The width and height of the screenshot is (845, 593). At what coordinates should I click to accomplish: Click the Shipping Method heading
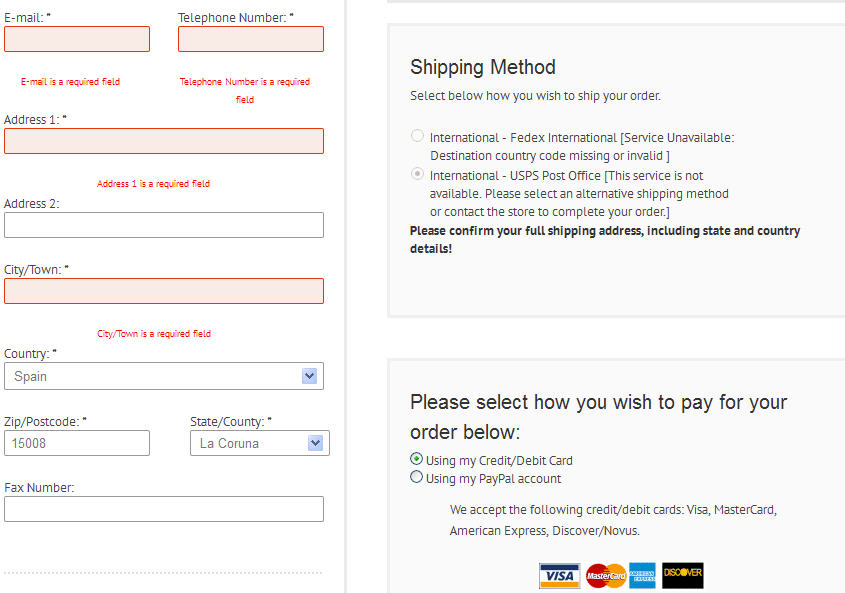pyautogui.click(x=483, y=67)
